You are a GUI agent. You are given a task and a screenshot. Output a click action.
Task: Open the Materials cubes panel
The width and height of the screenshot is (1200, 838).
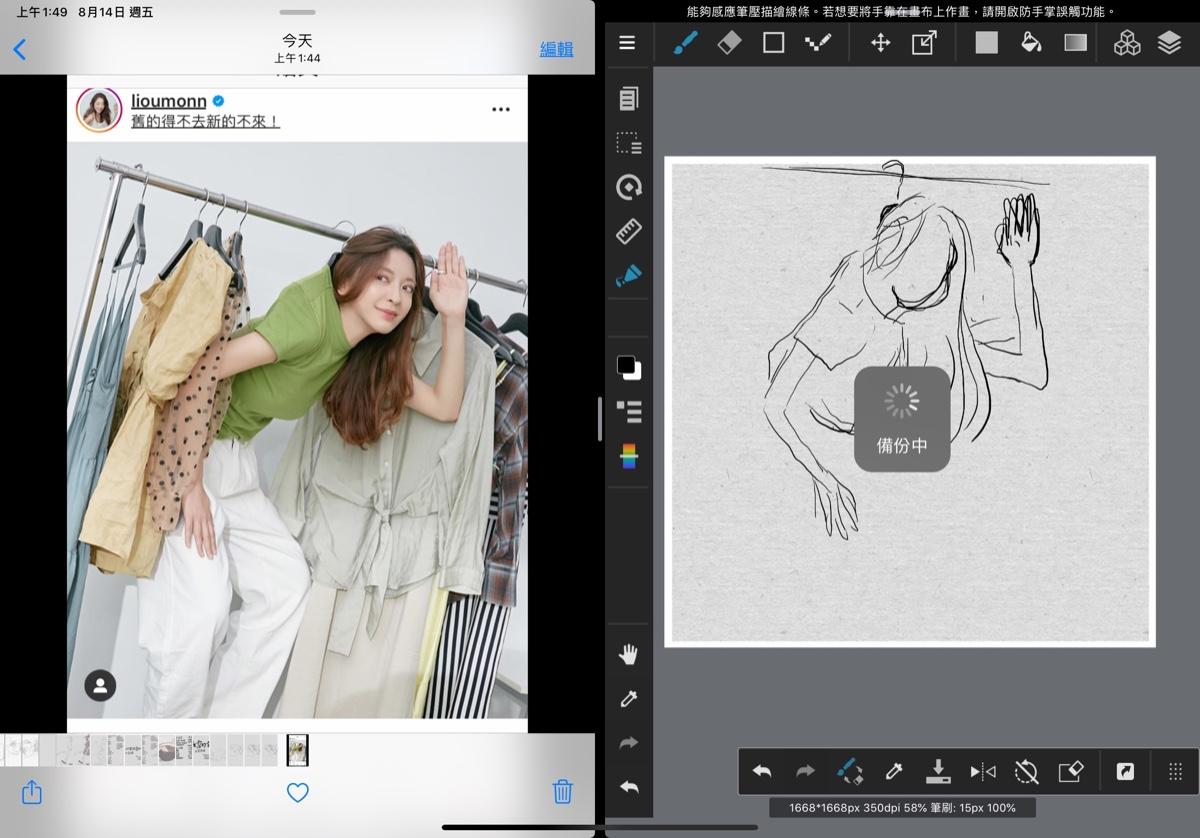point(1127,43)
